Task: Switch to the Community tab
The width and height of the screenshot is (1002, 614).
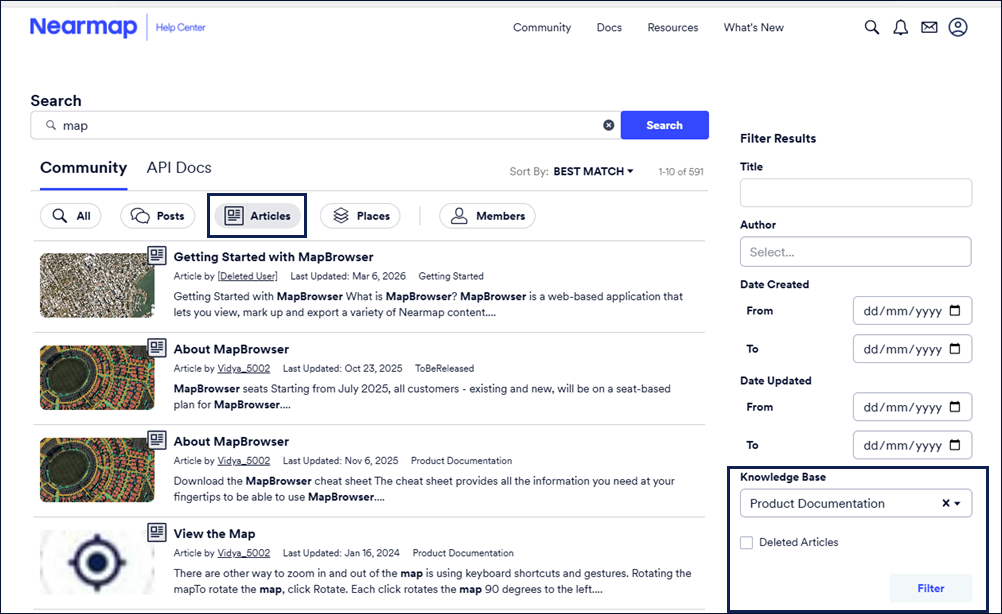Action: tap(84, 168)
